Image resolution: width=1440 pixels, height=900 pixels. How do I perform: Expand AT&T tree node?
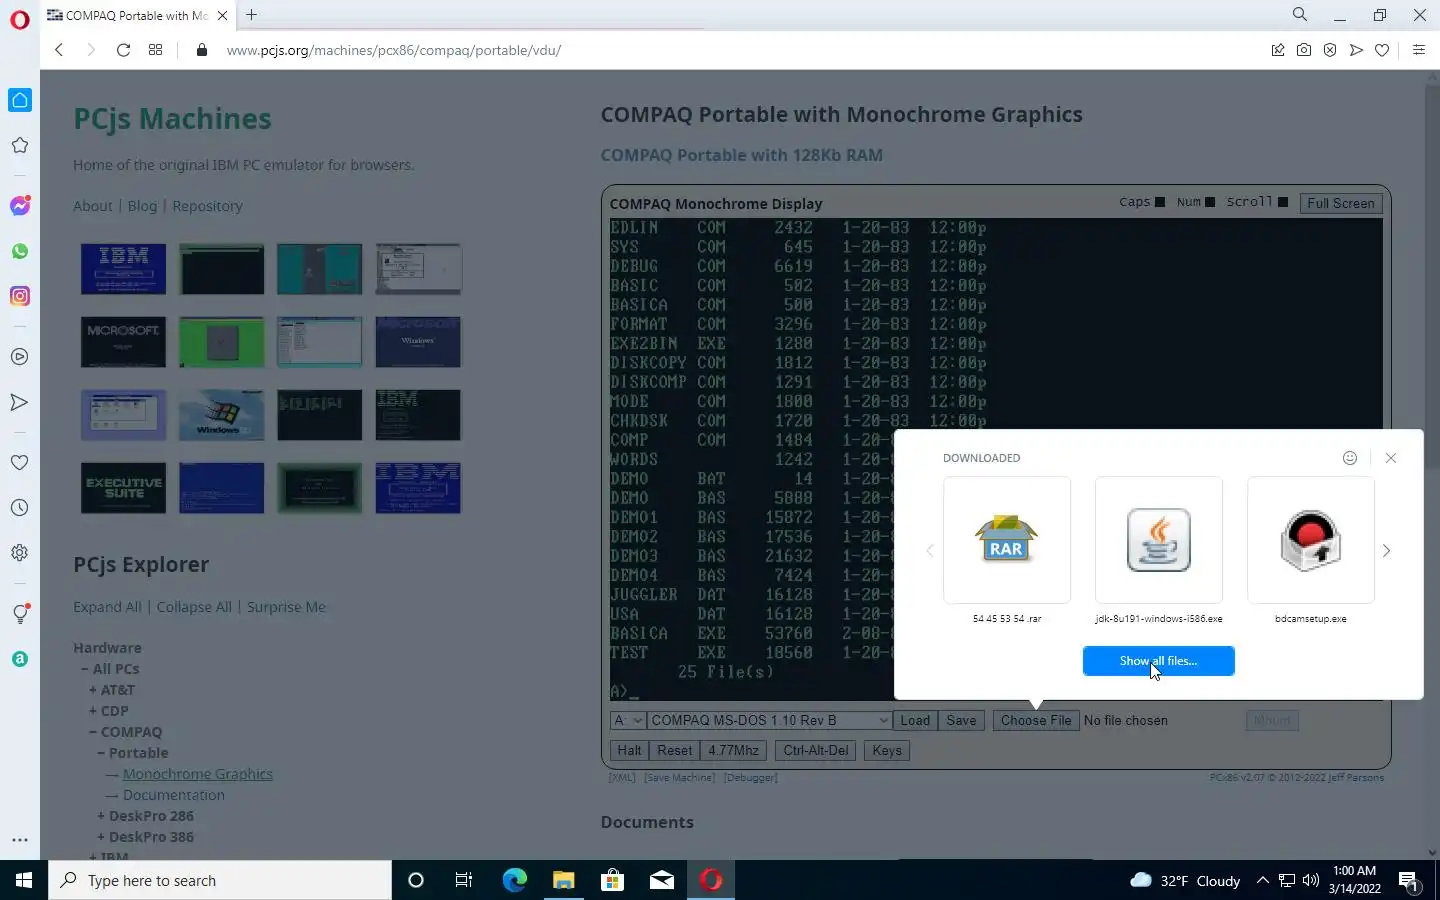(x=112, y=690)
